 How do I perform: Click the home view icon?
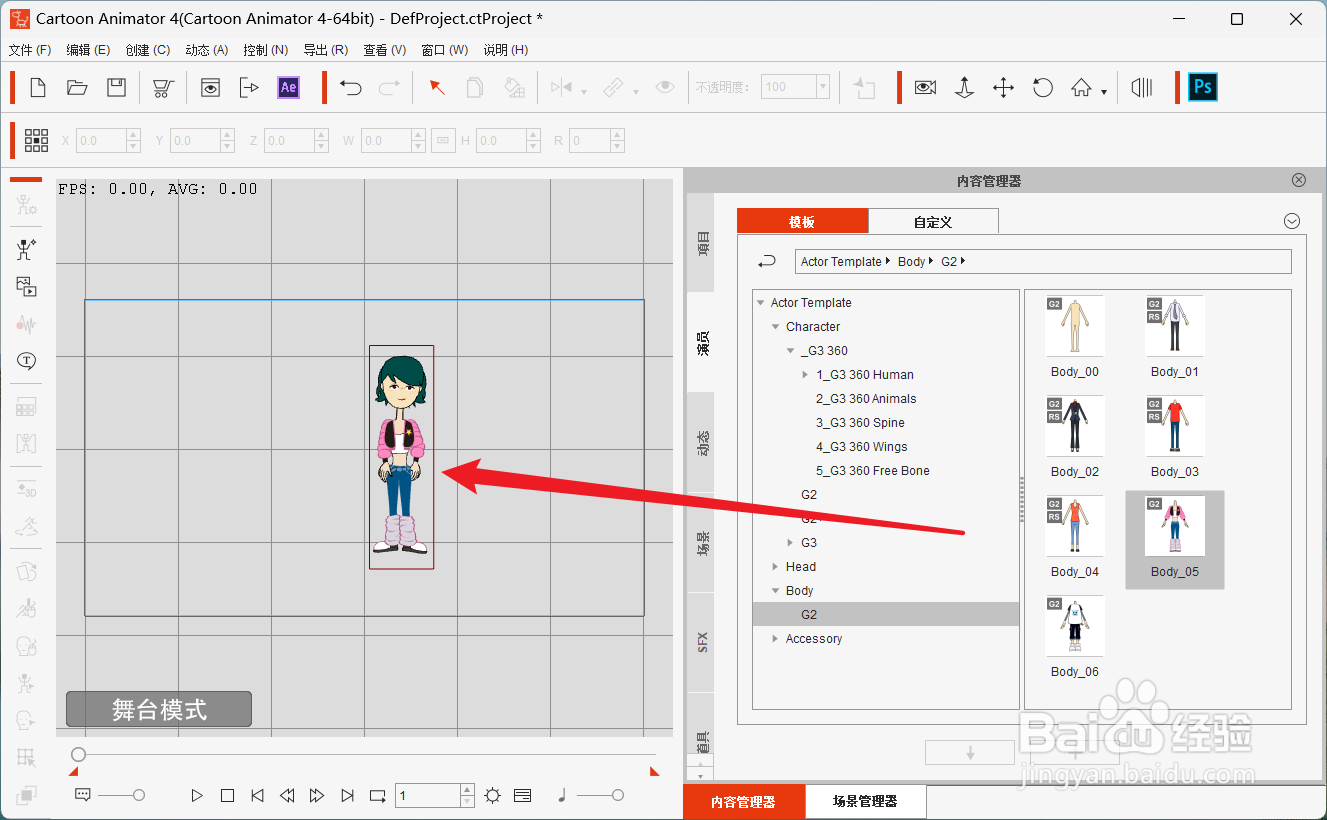pyautogui.click(x=1081, y=88)
